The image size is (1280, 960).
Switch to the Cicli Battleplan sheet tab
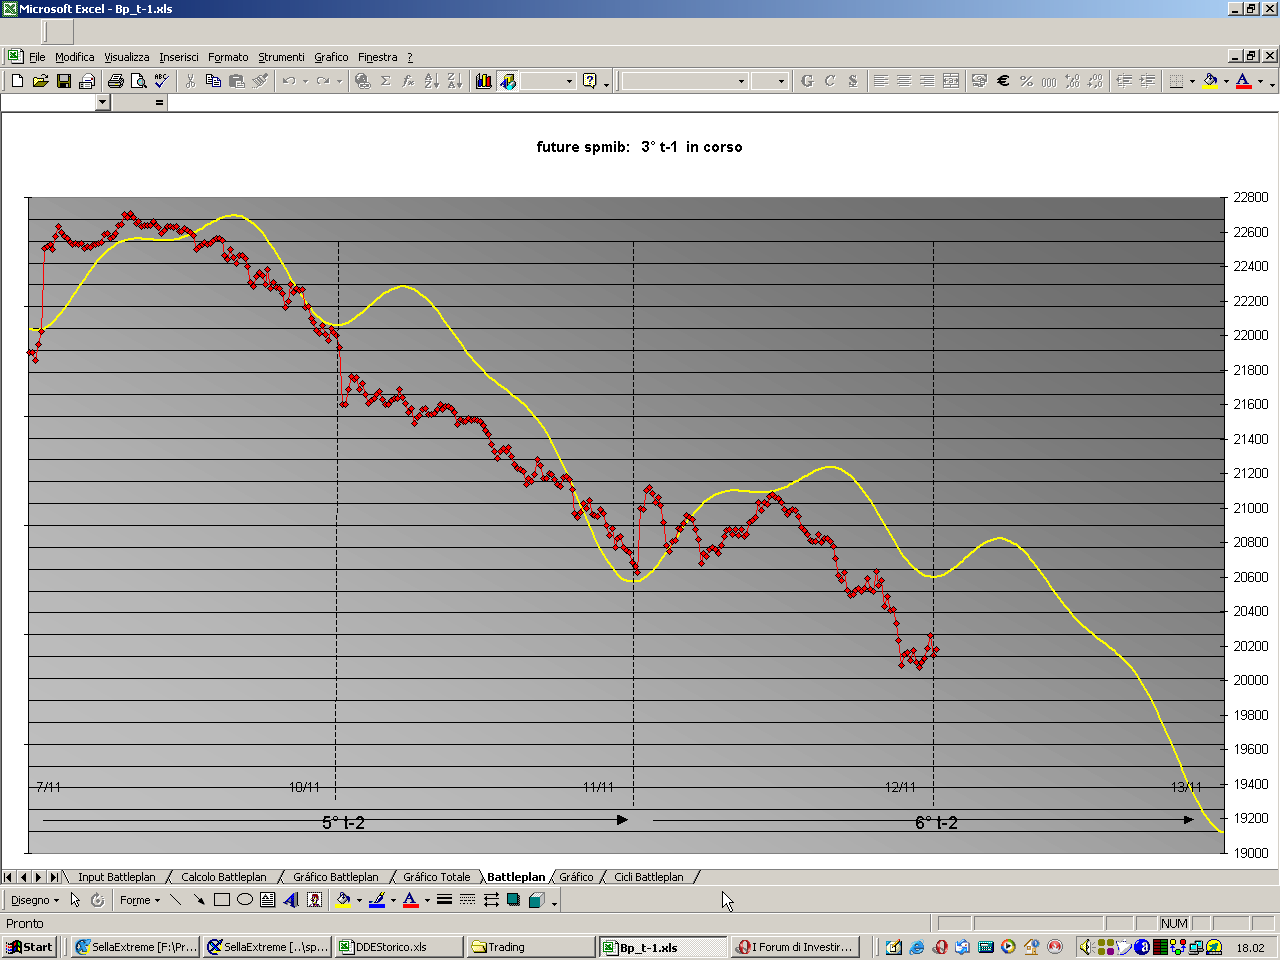click(x=649, y=877)
